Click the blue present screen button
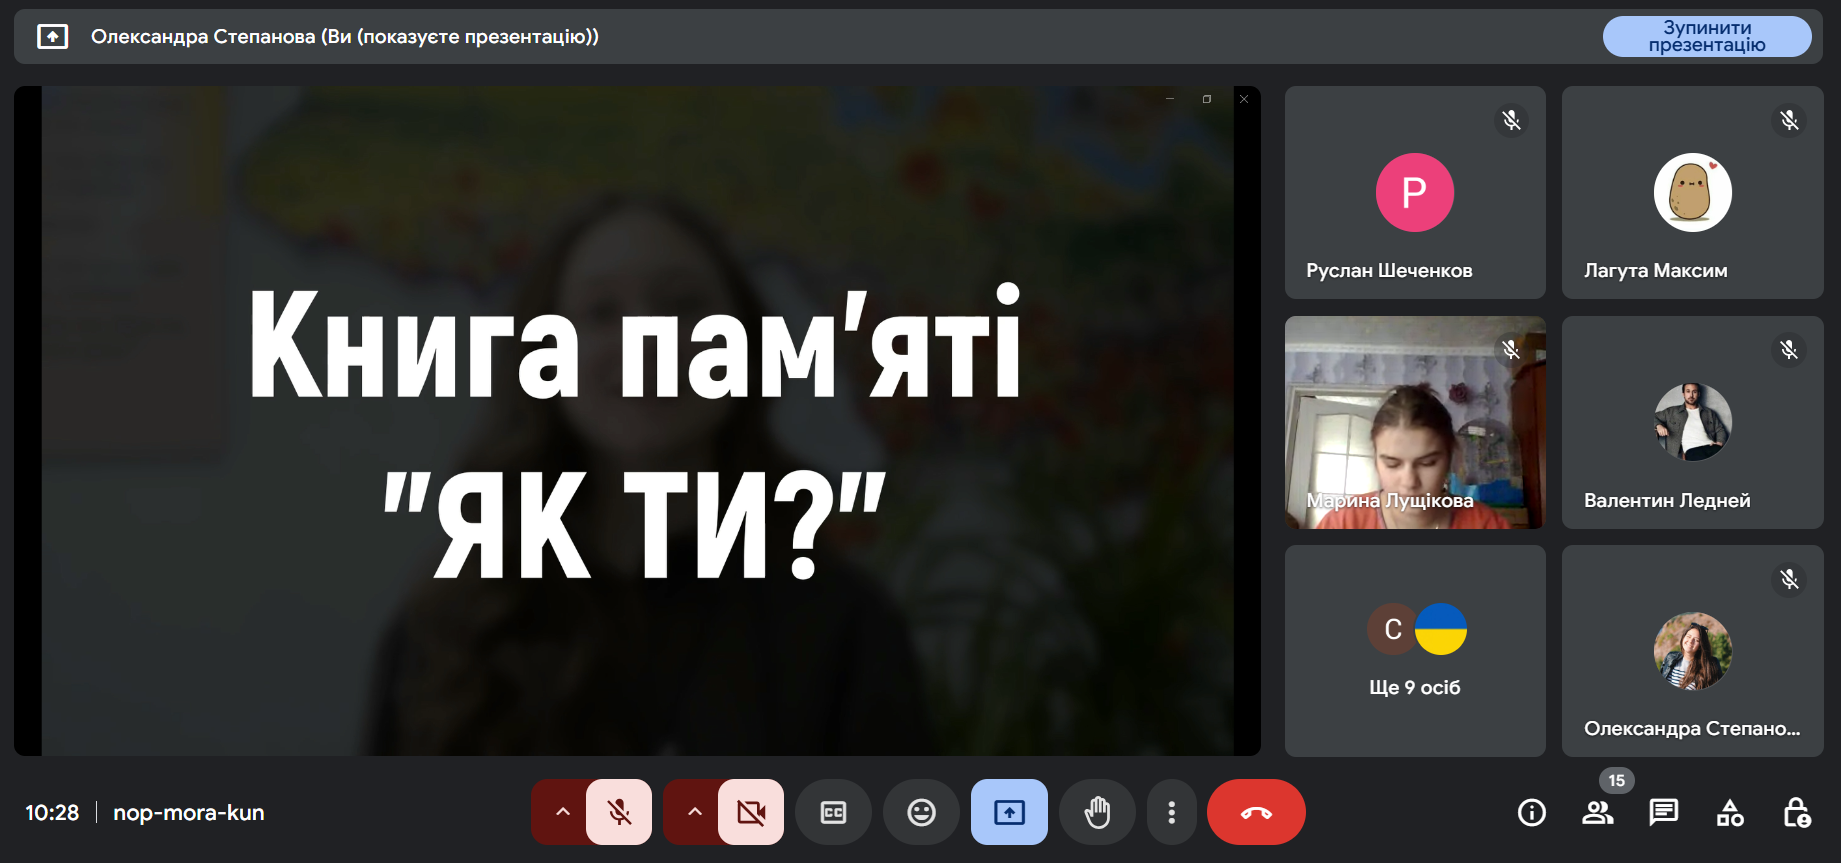The image size is (1841, 863). (1009, 813)
